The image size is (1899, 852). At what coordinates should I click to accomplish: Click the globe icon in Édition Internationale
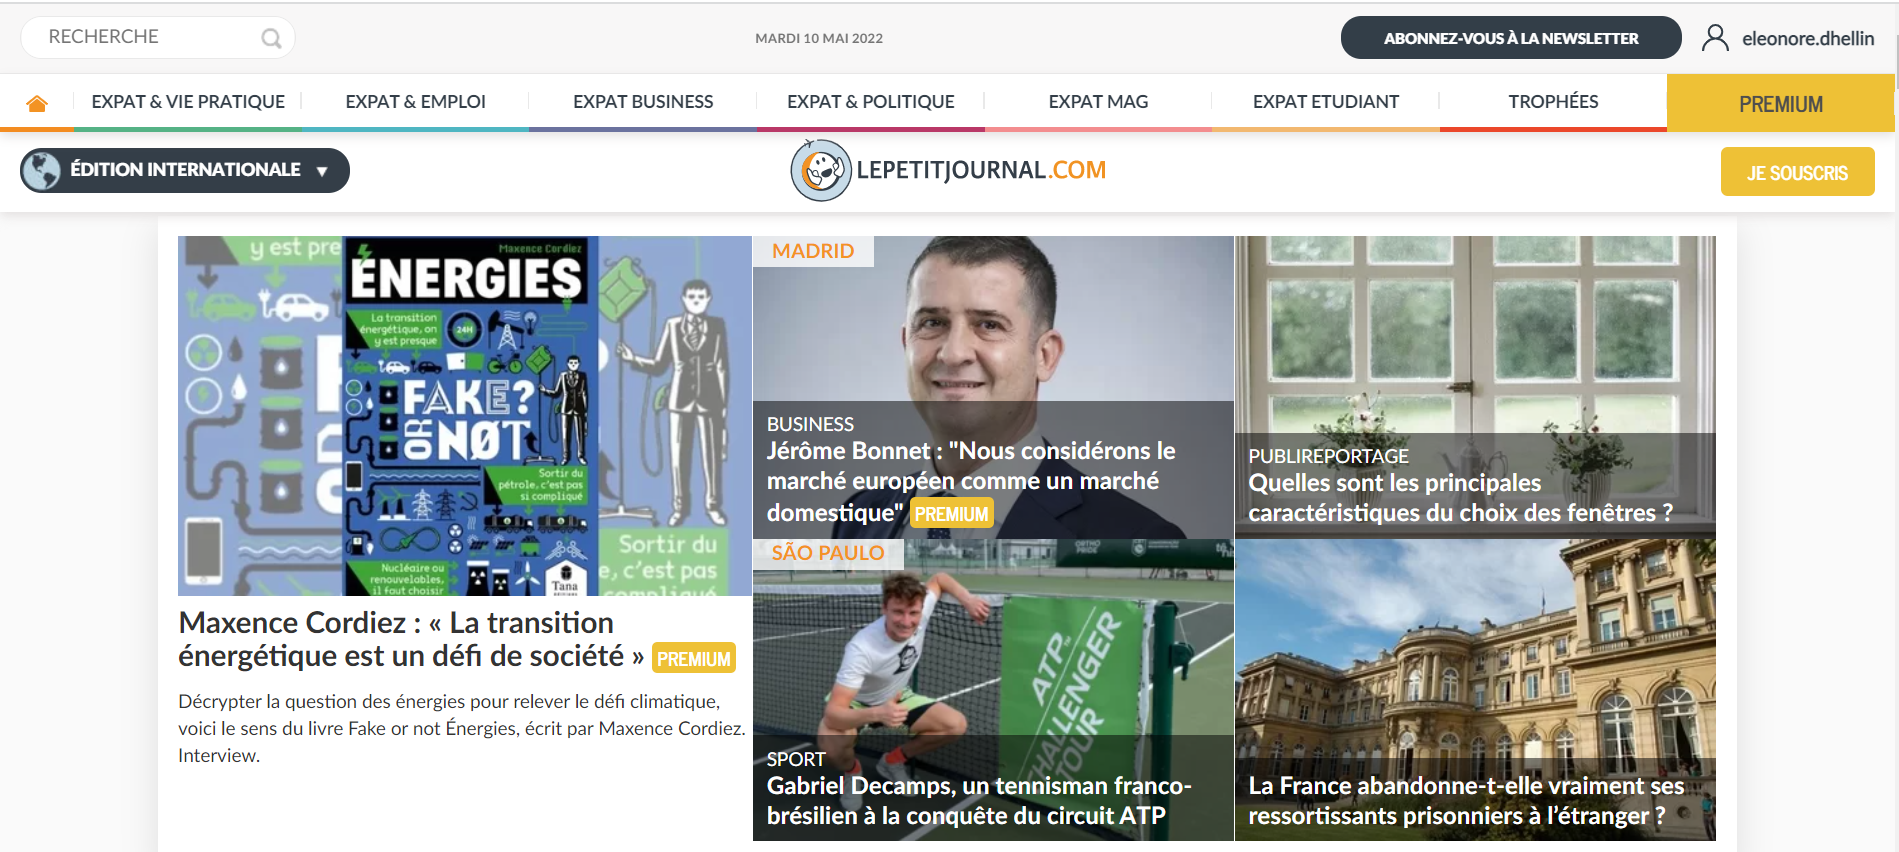tap(42, 170)
